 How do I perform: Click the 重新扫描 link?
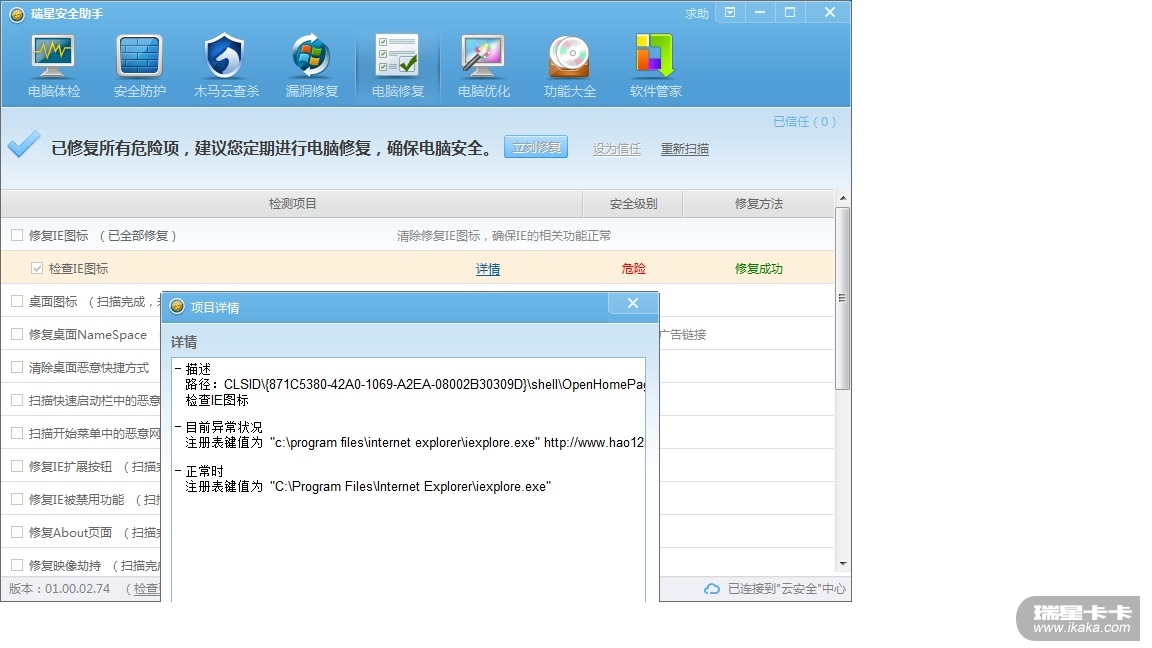684,148
